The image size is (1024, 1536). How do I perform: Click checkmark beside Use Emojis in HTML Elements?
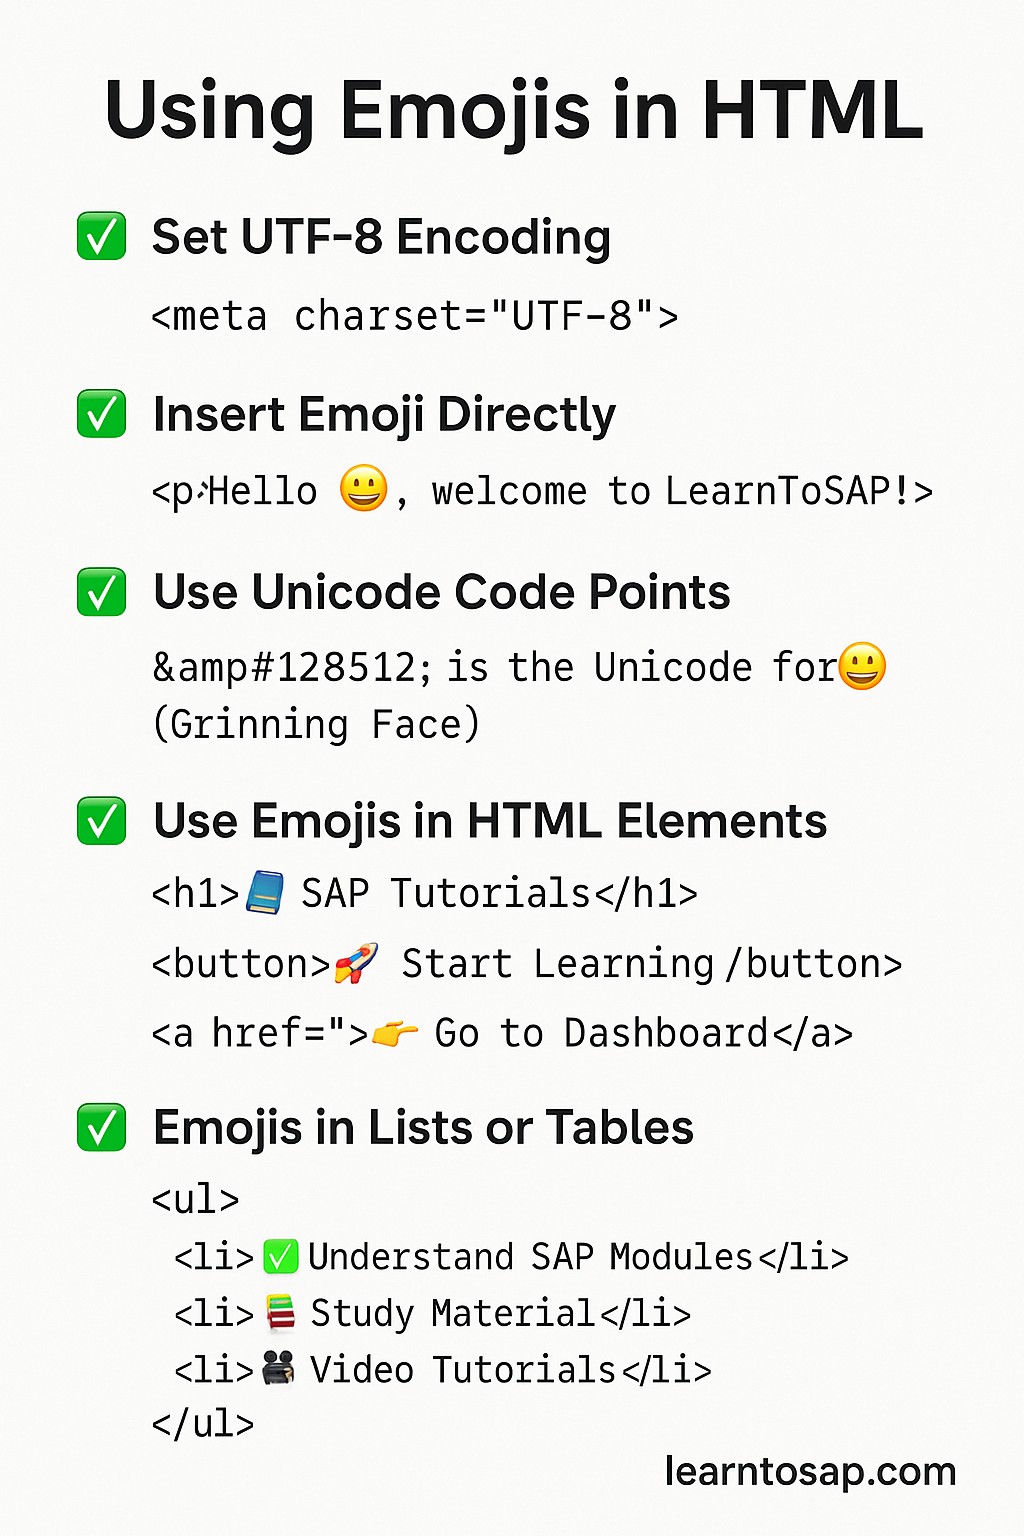(102, 821)
